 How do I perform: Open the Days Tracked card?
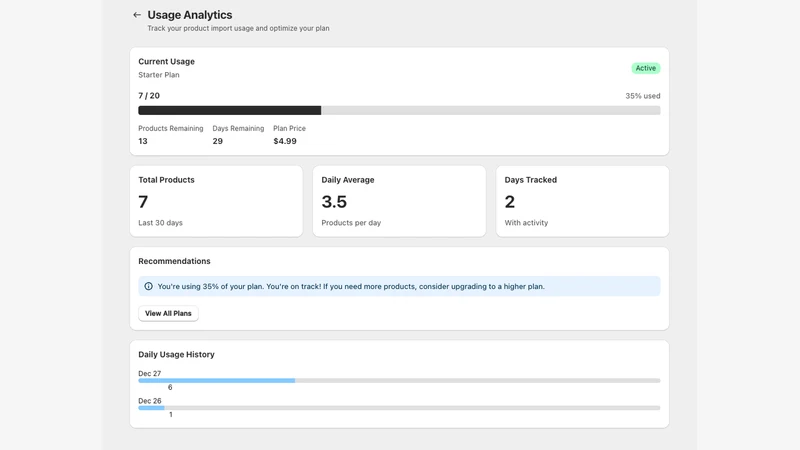[582, 201]
